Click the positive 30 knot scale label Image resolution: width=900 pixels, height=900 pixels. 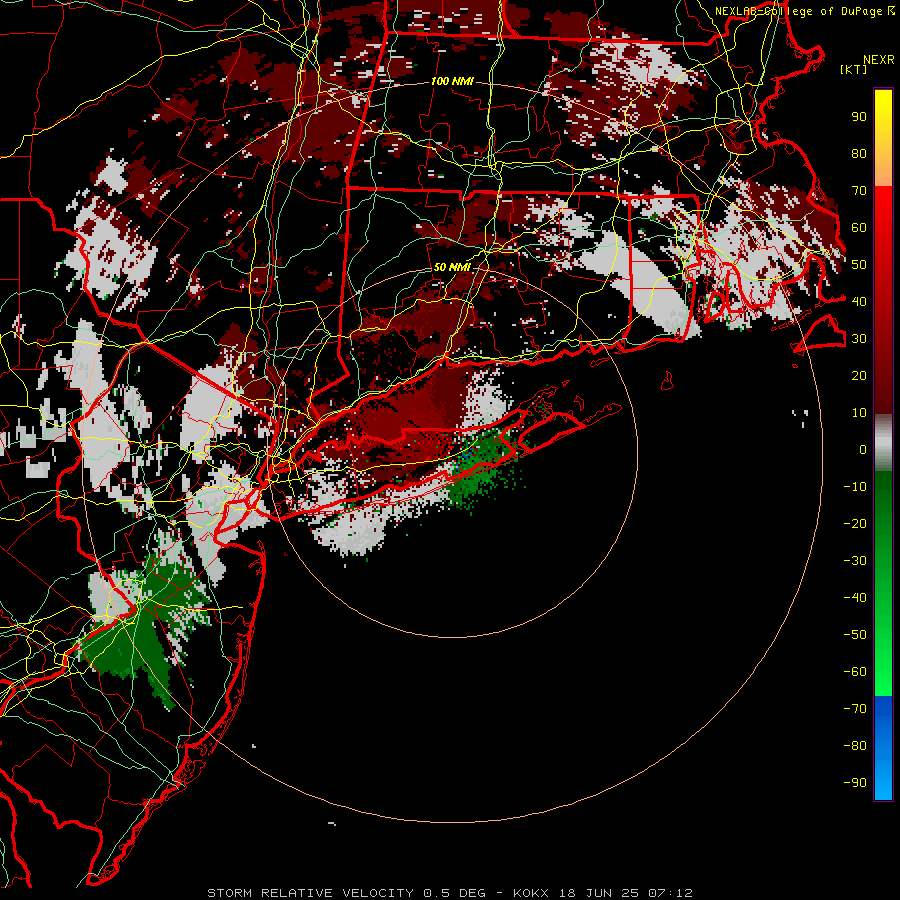point(859,339)
